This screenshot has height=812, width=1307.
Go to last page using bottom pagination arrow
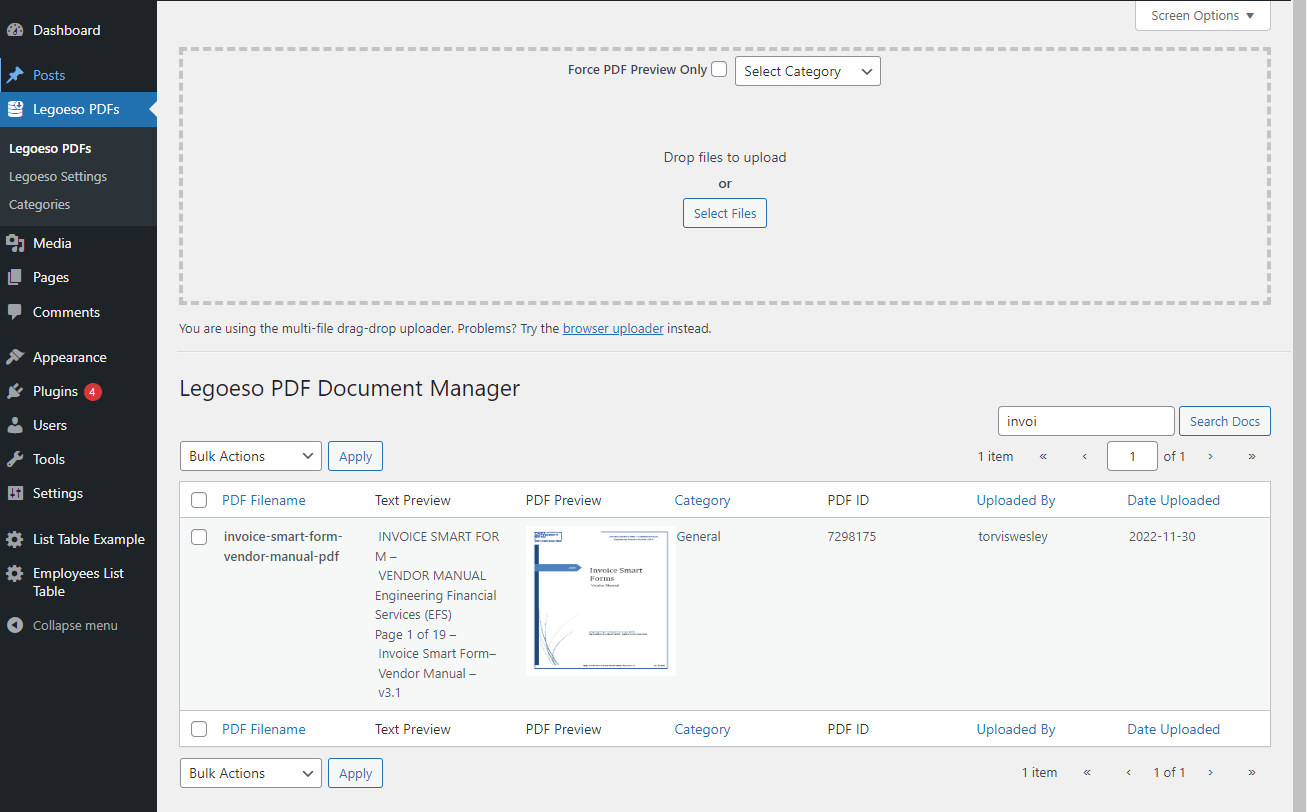click(1251, 772)
